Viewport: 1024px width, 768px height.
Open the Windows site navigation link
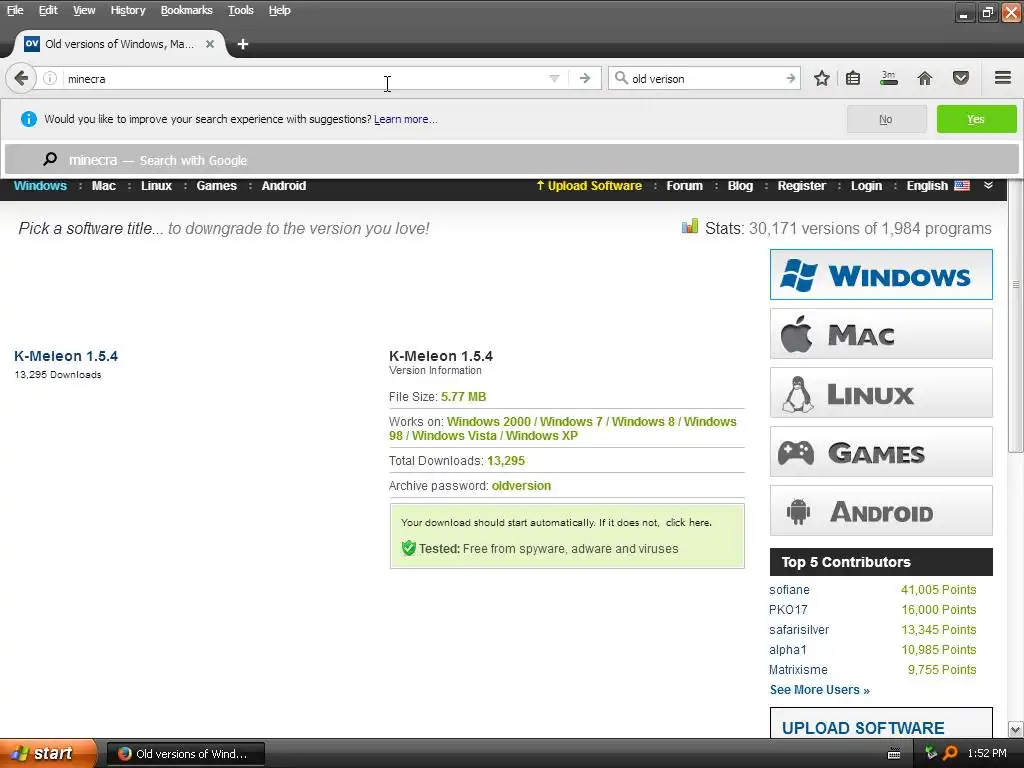click(x=40, y=185)
